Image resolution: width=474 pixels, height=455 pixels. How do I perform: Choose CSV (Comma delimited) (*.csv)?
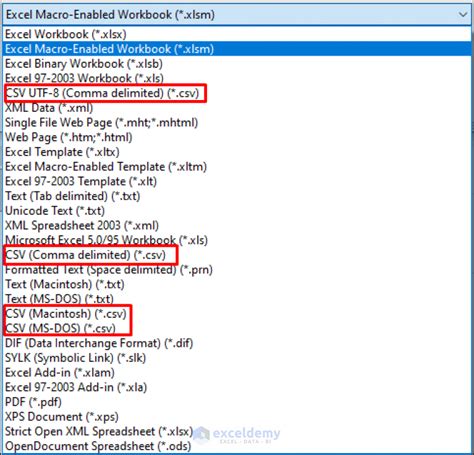tap(237, 255)
